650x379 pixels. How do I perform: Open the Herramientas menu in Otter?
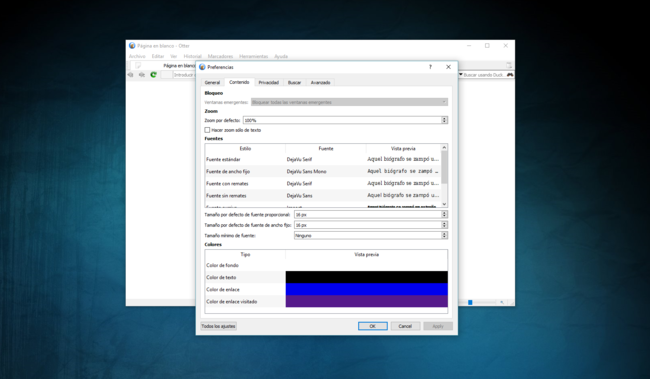click(x=254, y=56)
